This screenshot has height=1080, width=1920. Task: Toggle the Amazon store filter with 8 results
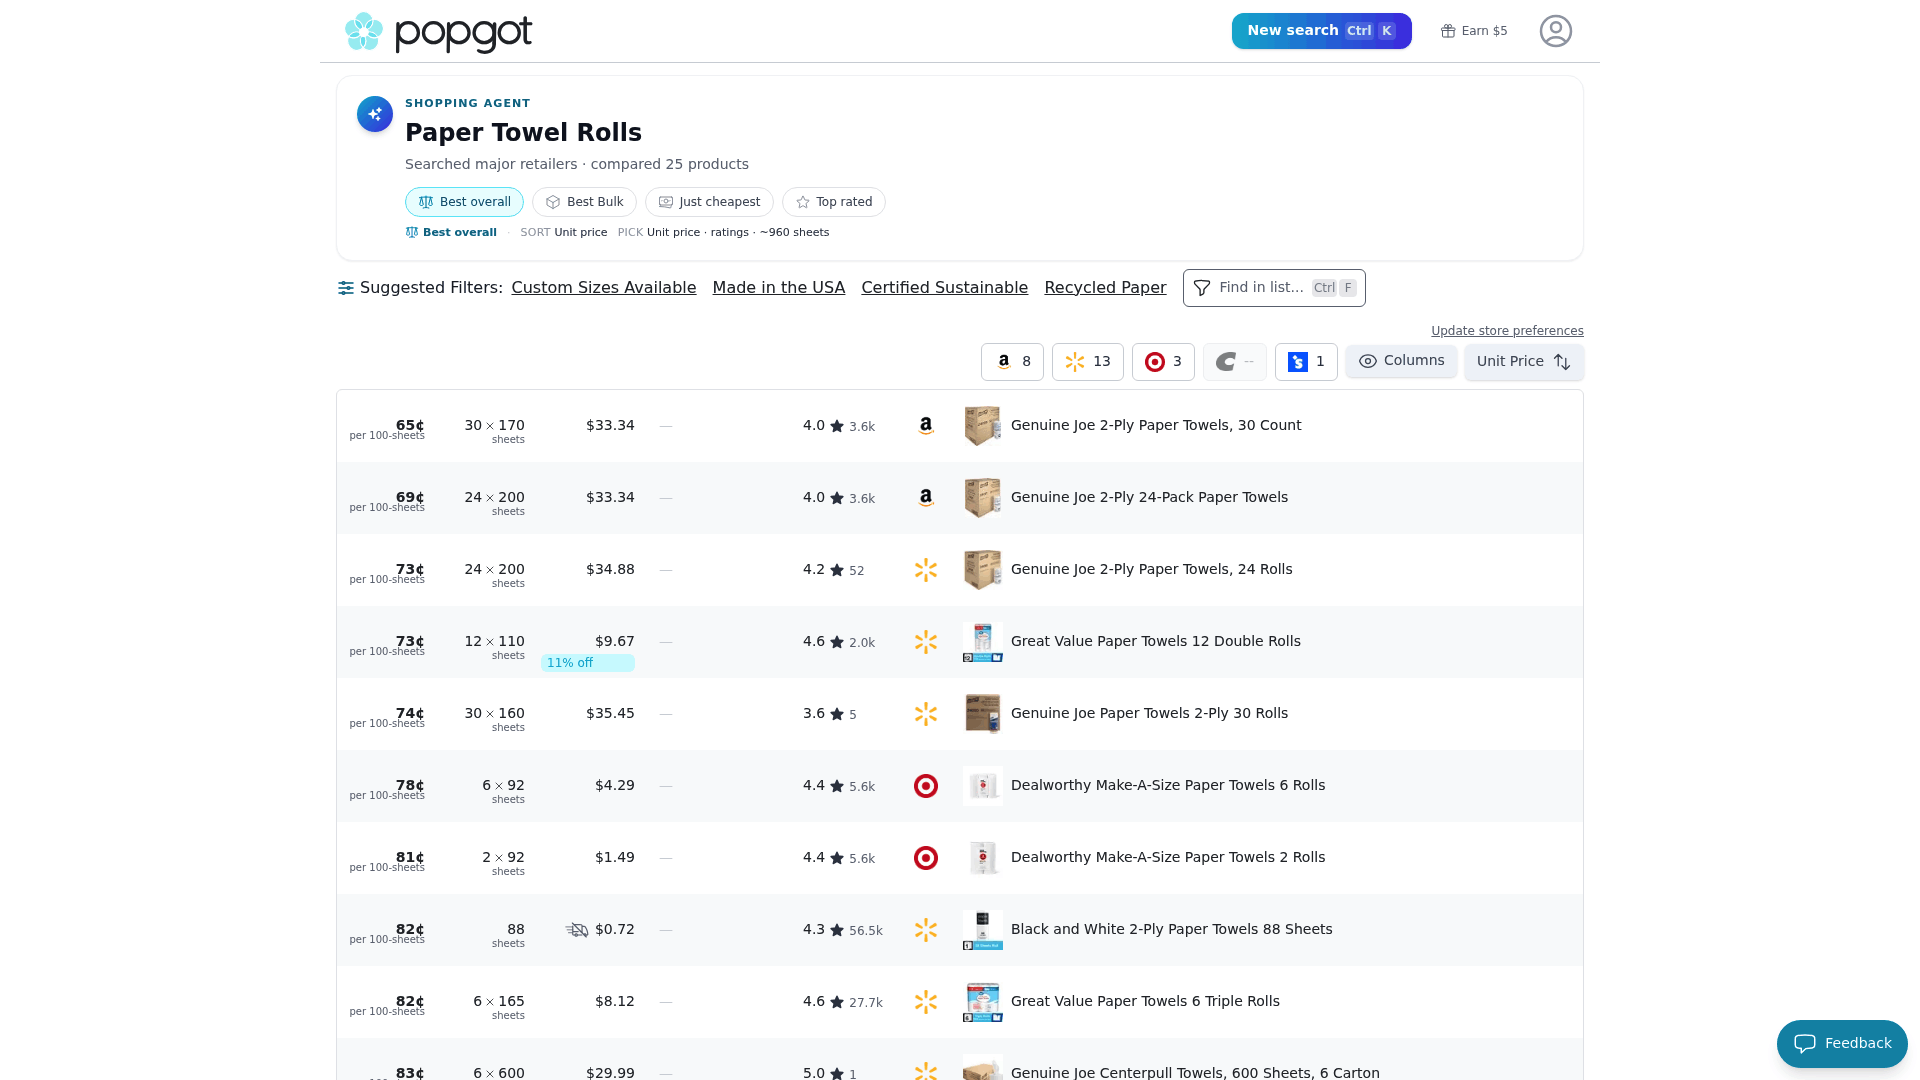(x=1012, y=362)
